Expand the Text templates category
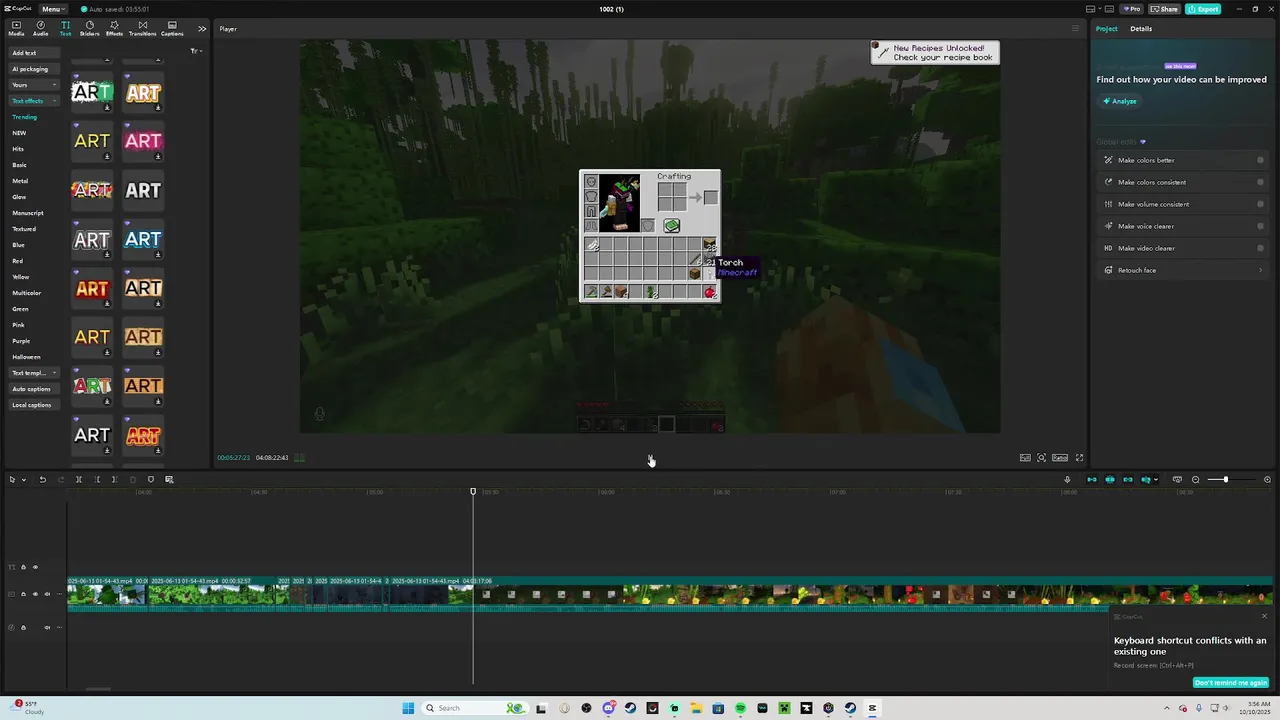The width and height of the screenshot is (1280, 720). [34, 373]
